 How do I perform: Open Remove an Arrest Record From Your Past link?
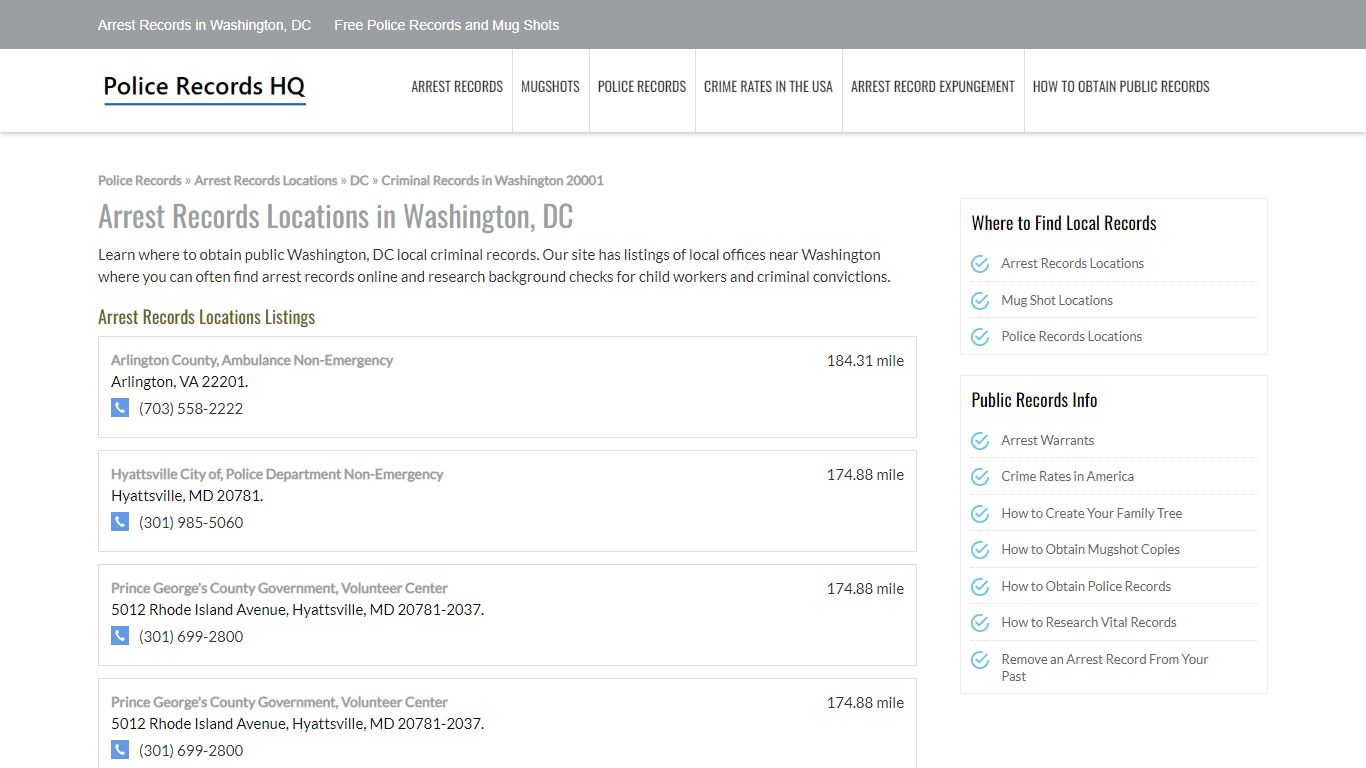click(x=1105, y=668)
